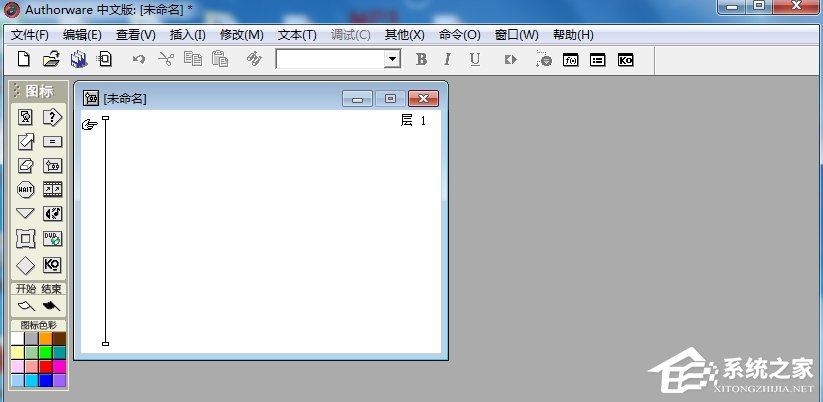Select the WAIT icon in palette
823x402 pixels.
coord(26,189)
